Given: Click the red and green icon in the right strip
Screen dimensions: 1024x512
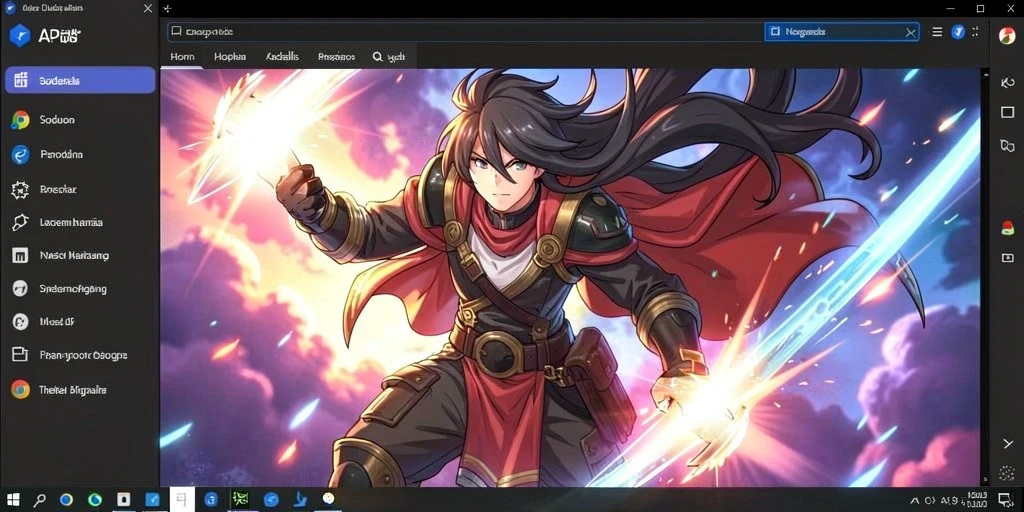Looking at the screenshot, I should pos(1007,227).
